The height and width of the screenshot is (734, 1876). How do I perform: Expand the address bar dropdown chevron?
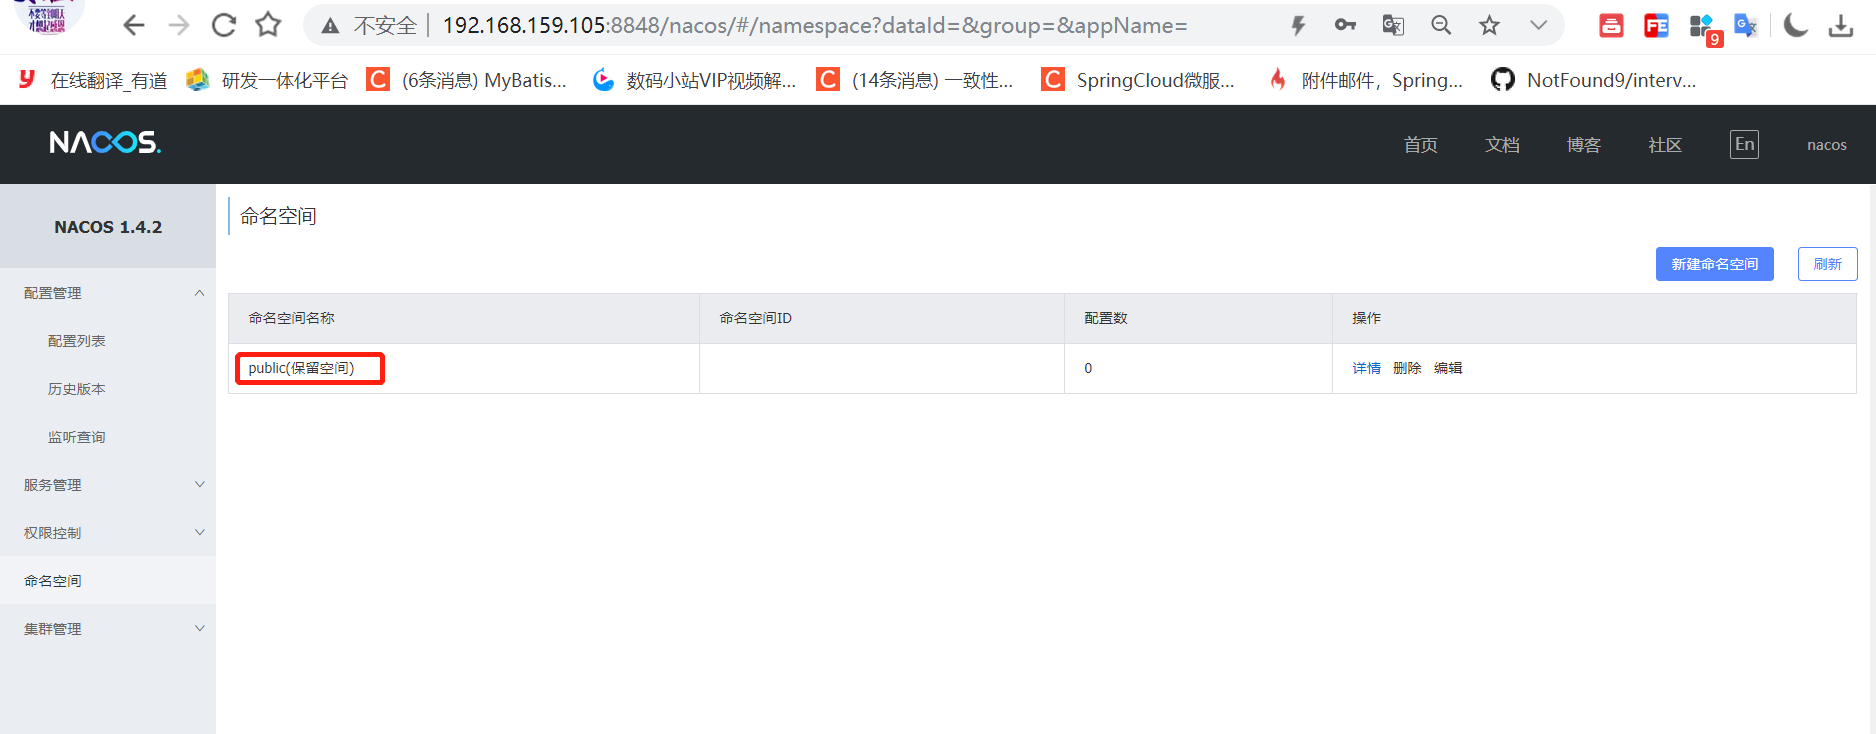[x=1538, y=25]
